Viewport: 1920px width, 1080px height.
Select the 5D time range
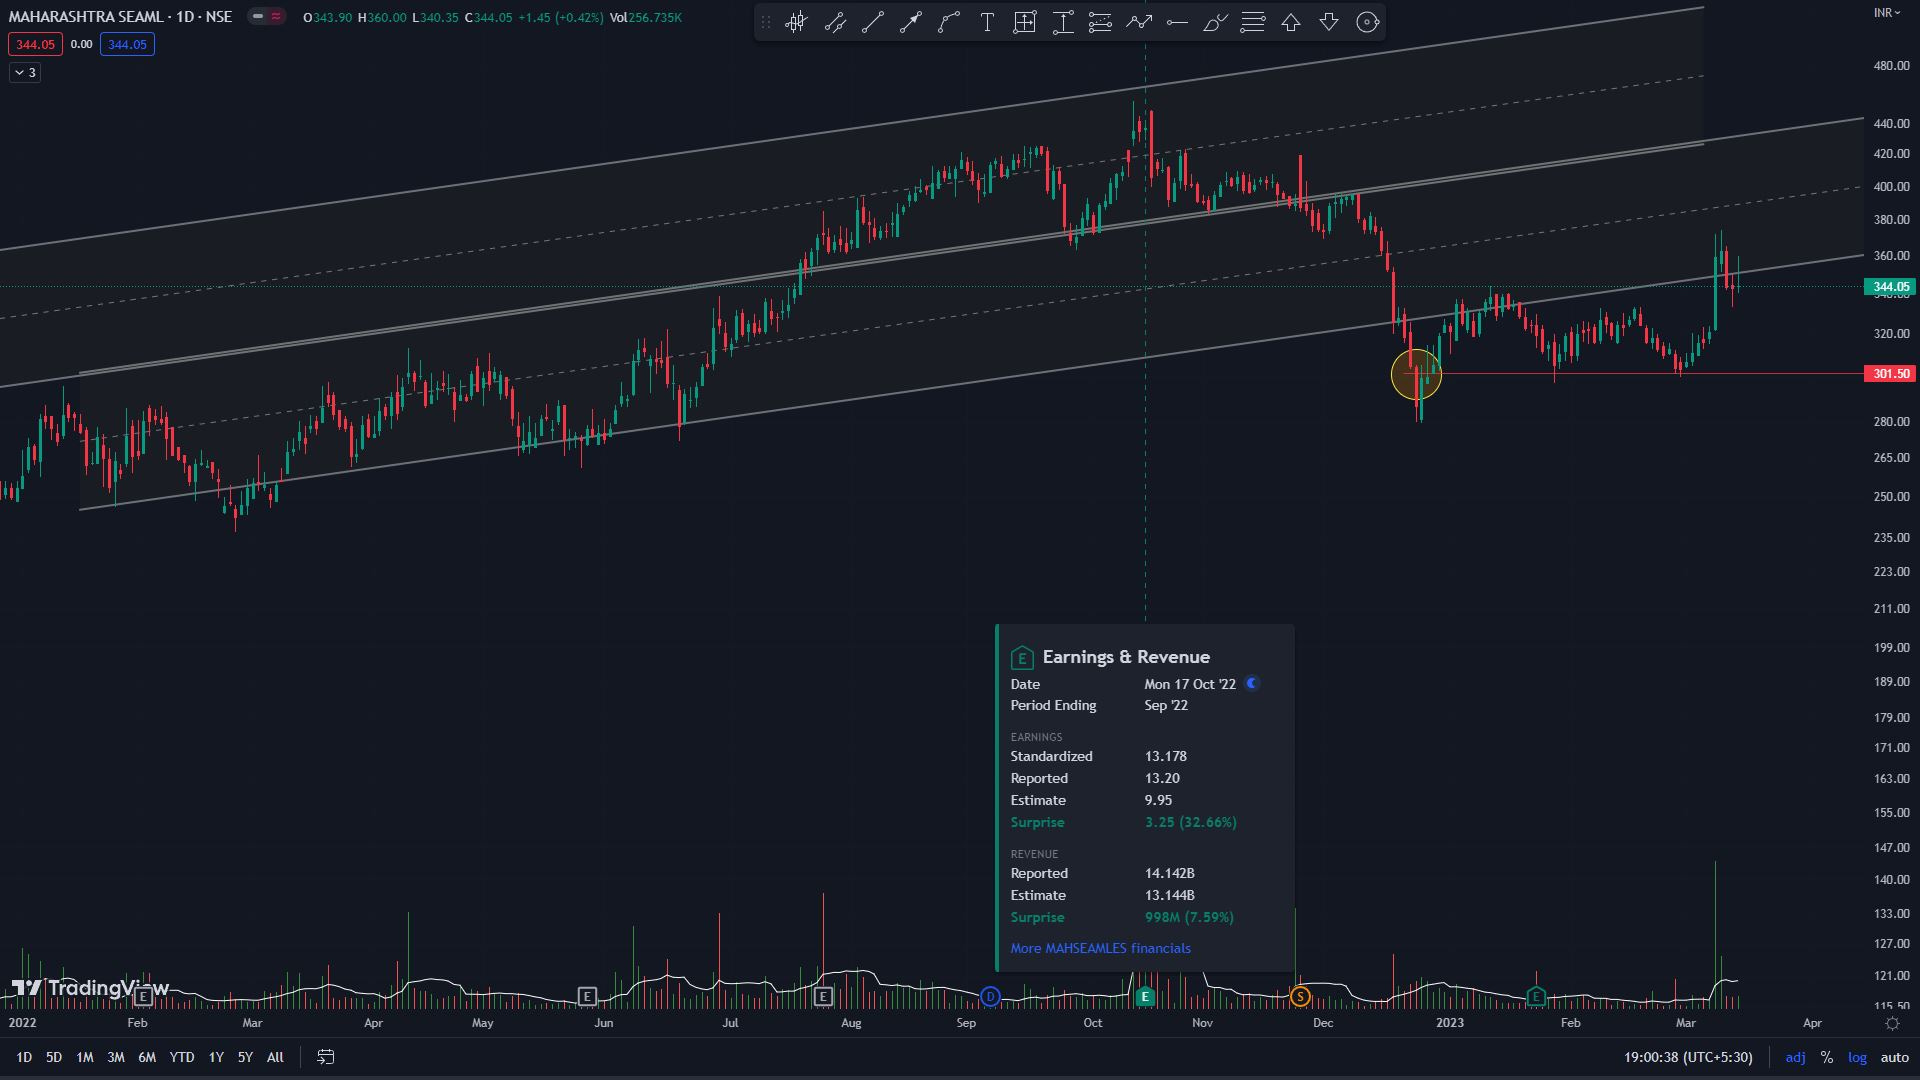[54, 1057]
